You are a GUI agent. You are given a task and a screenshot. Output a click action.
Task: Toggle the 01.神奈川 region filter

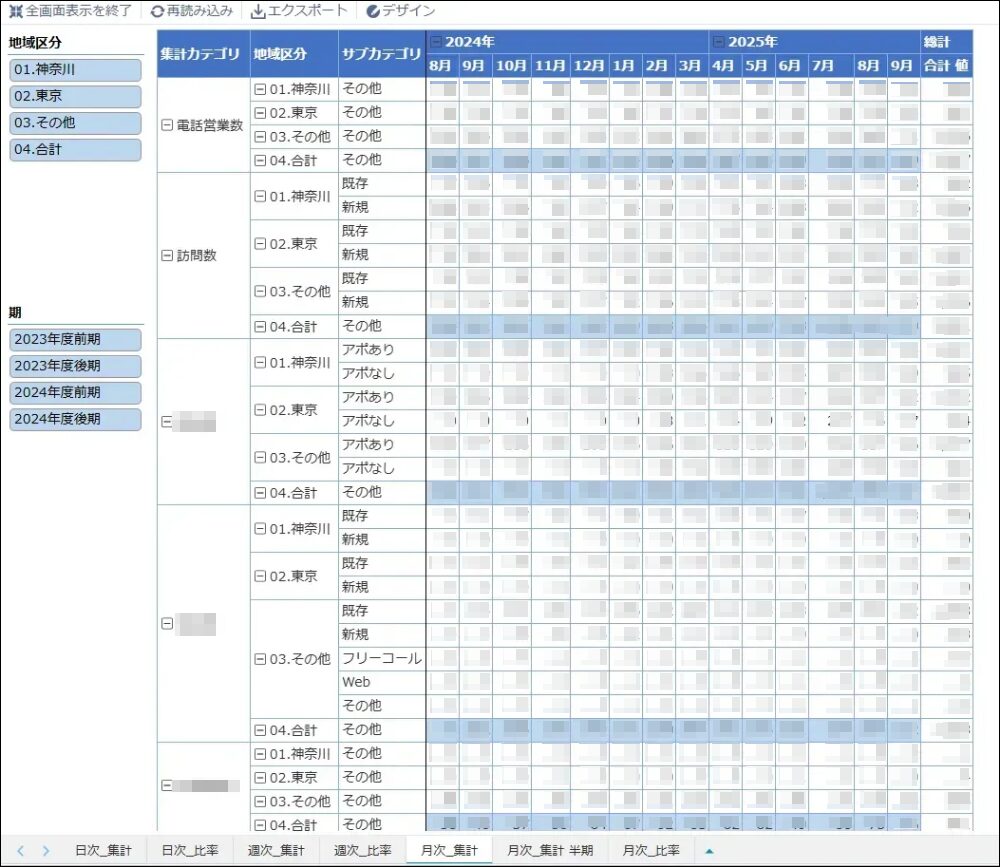[x=75, y=70]
